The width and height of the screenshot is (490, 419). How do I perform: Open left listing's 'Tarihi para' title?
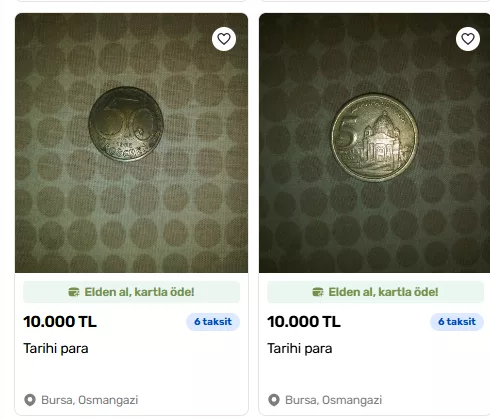coord(56,349)
